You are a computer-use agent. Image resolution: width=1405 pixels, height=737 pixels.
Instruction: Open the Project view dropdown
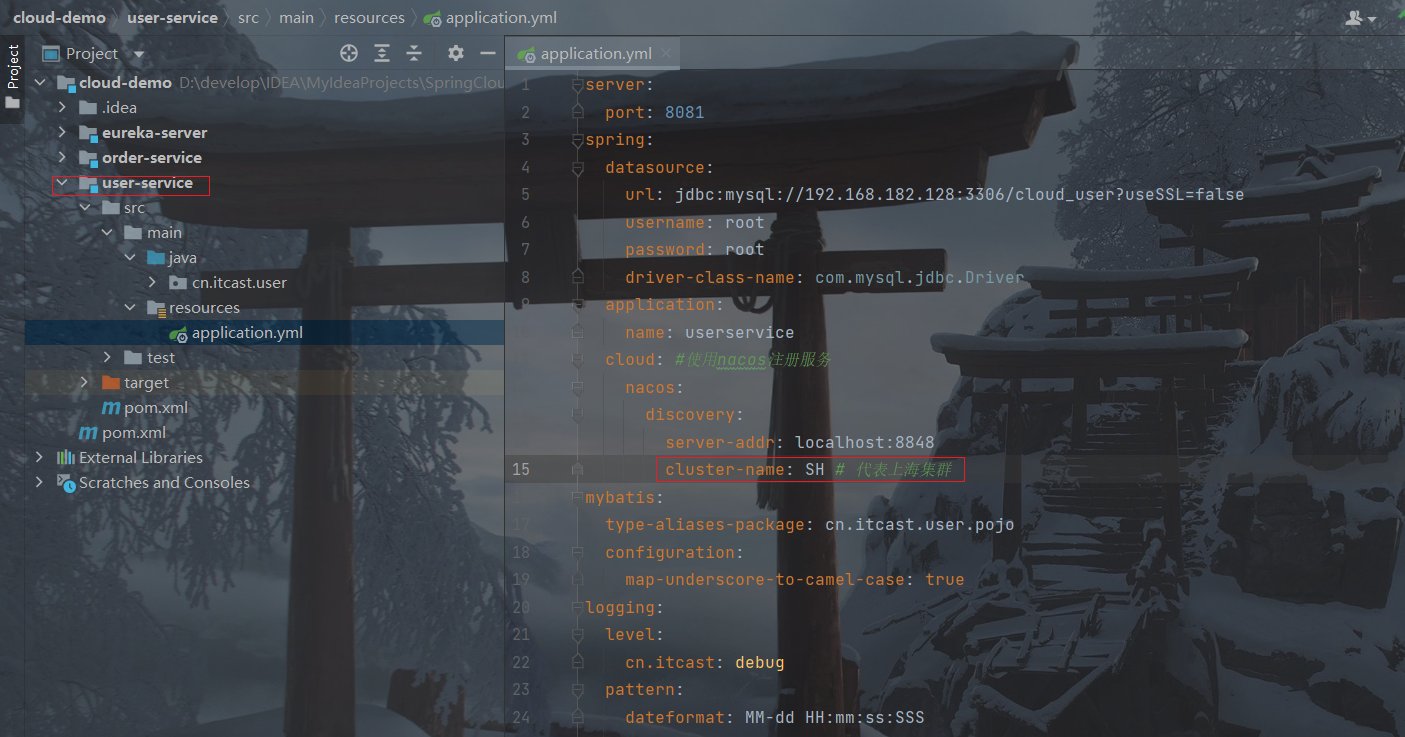(139, 54)
